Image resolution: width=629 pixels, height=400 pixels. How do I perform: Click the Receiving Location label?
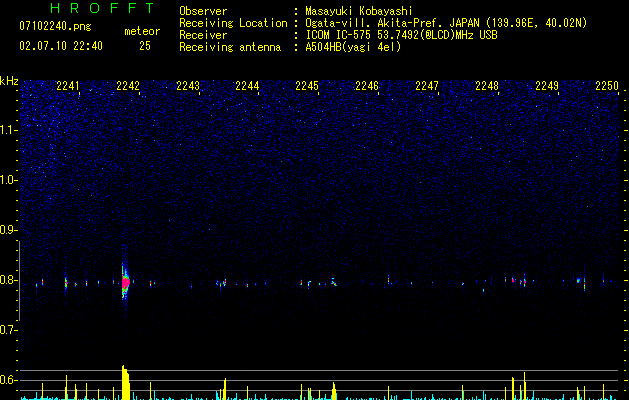233,23
